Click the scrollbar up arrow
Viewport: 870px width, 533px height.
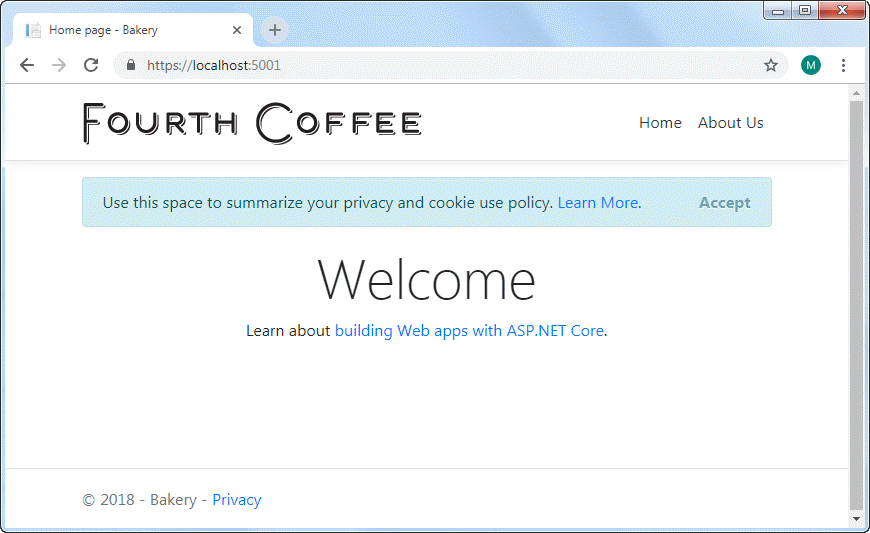[856, 93]
